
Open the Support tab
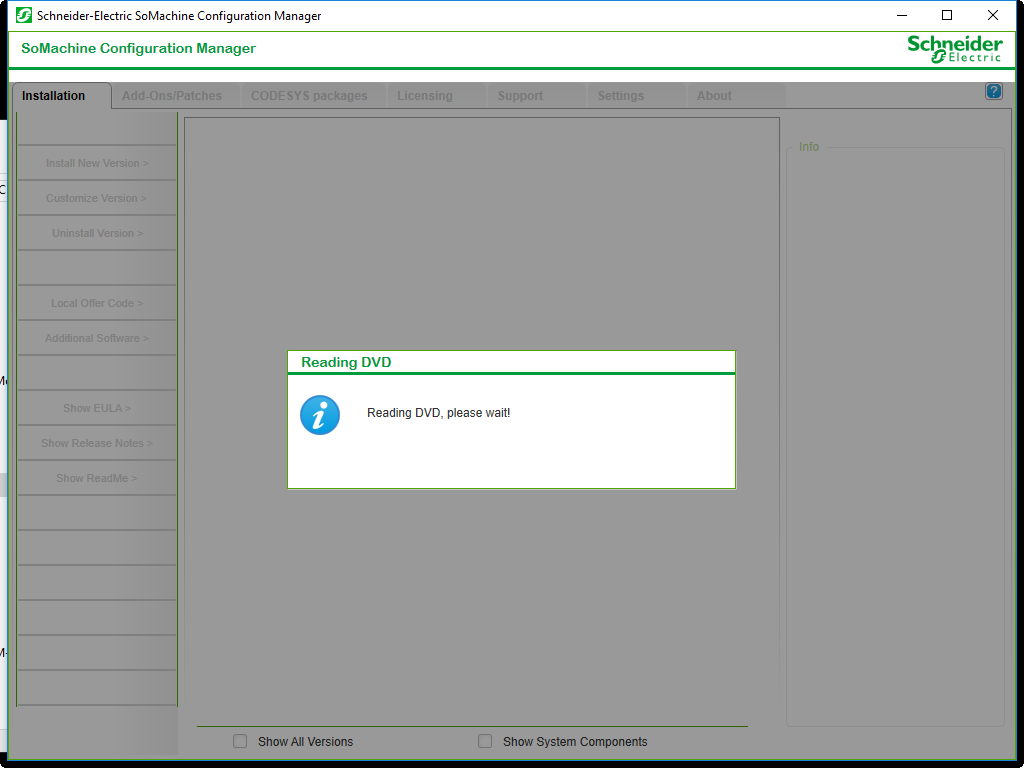tap(537, 95)
